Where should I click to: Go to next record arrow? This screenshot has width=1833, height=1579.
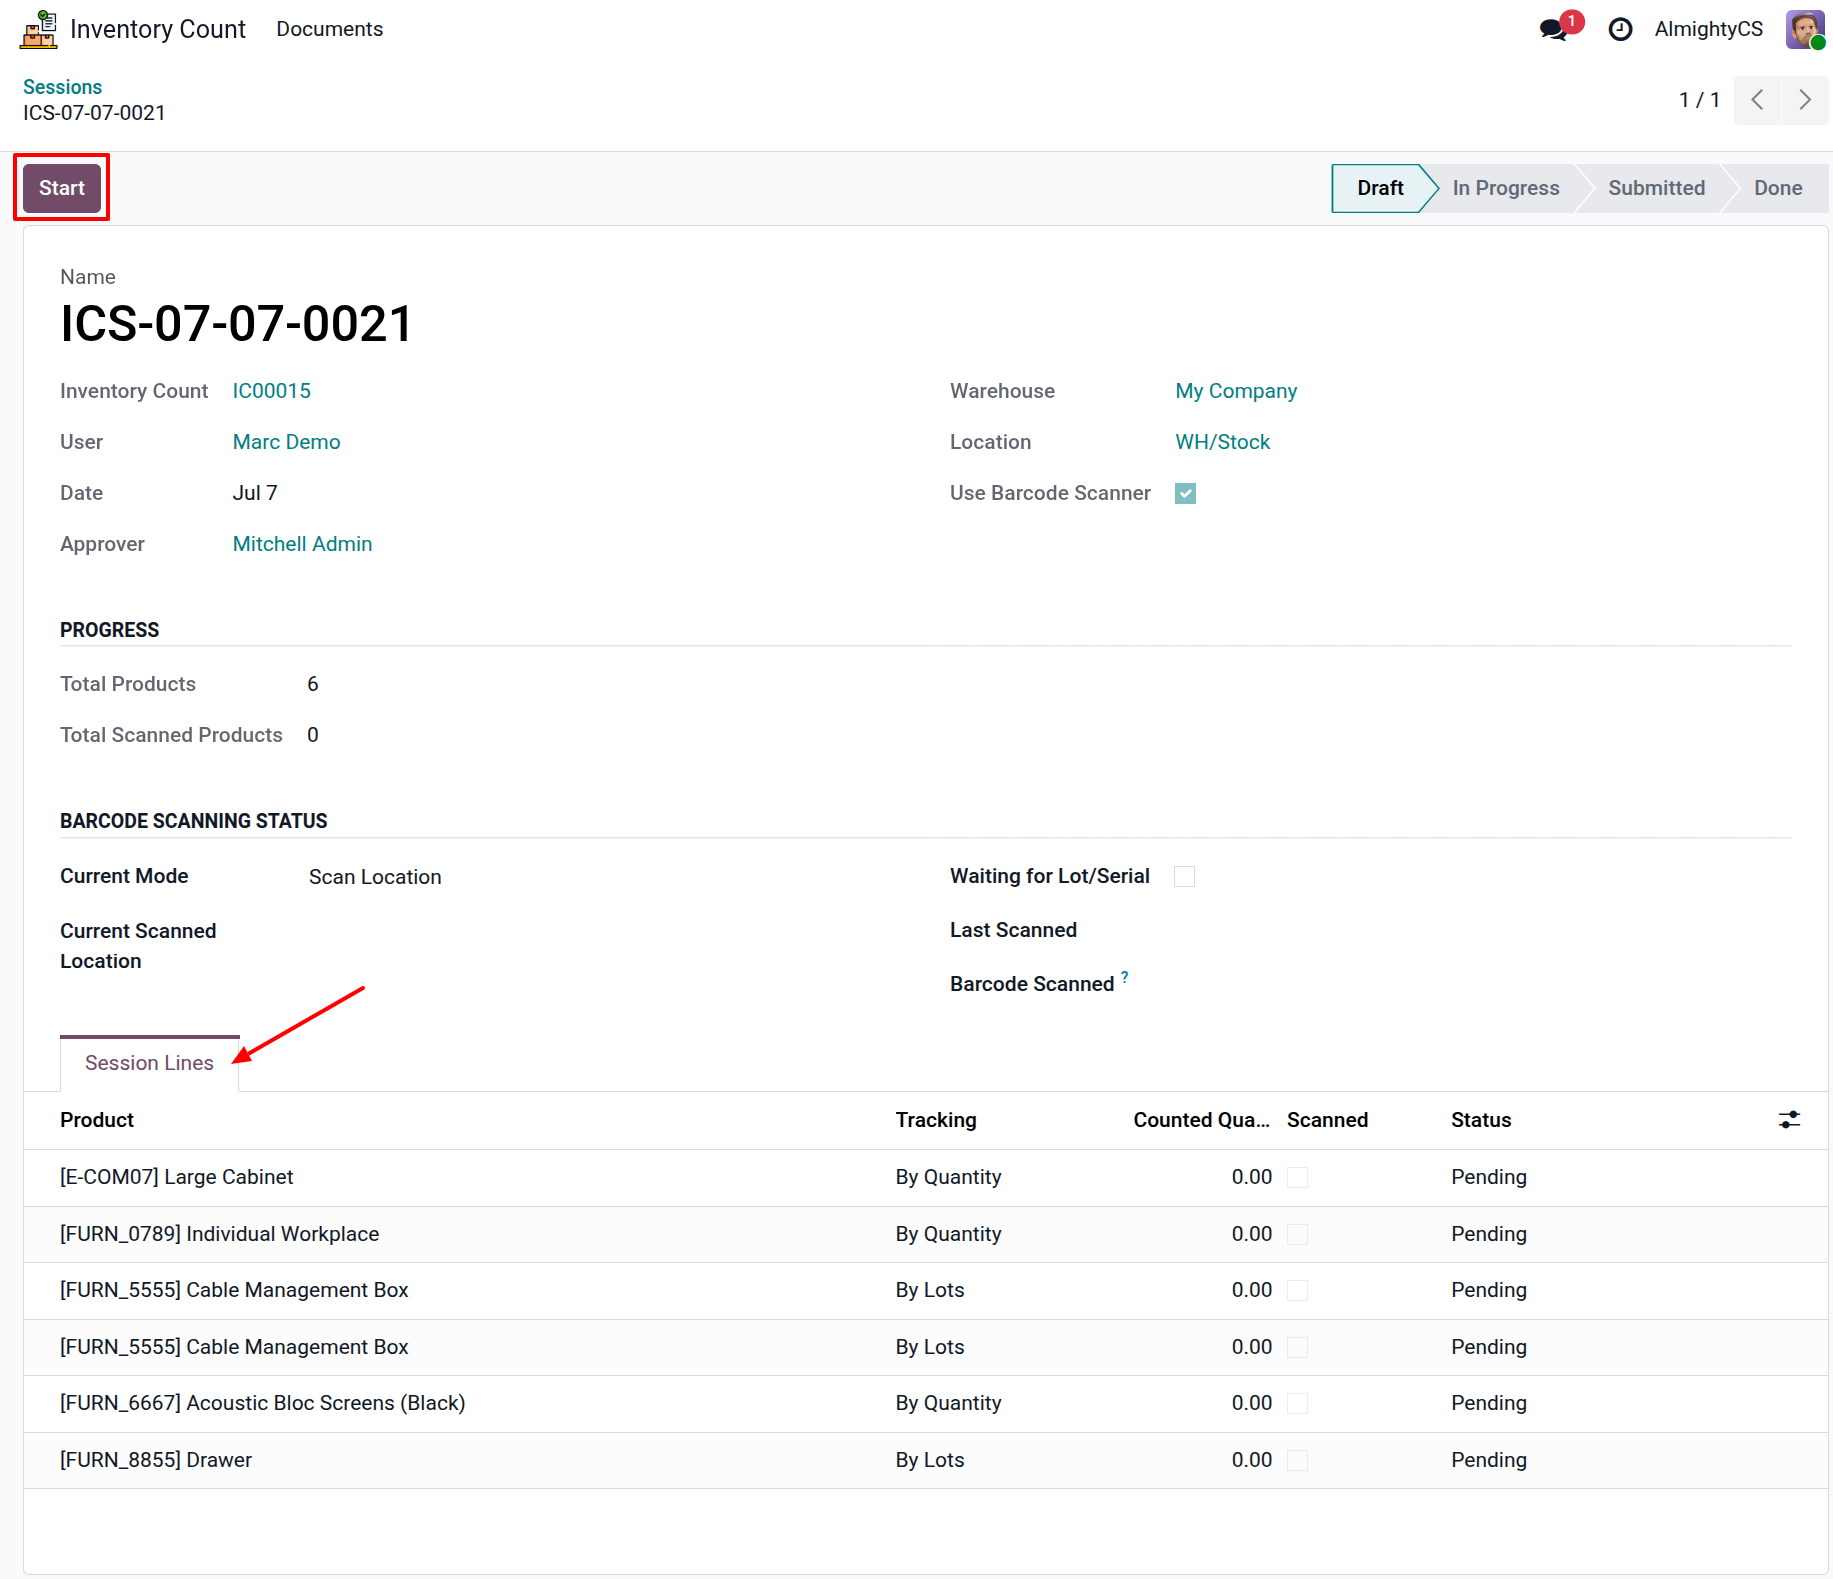[1805, 100]
